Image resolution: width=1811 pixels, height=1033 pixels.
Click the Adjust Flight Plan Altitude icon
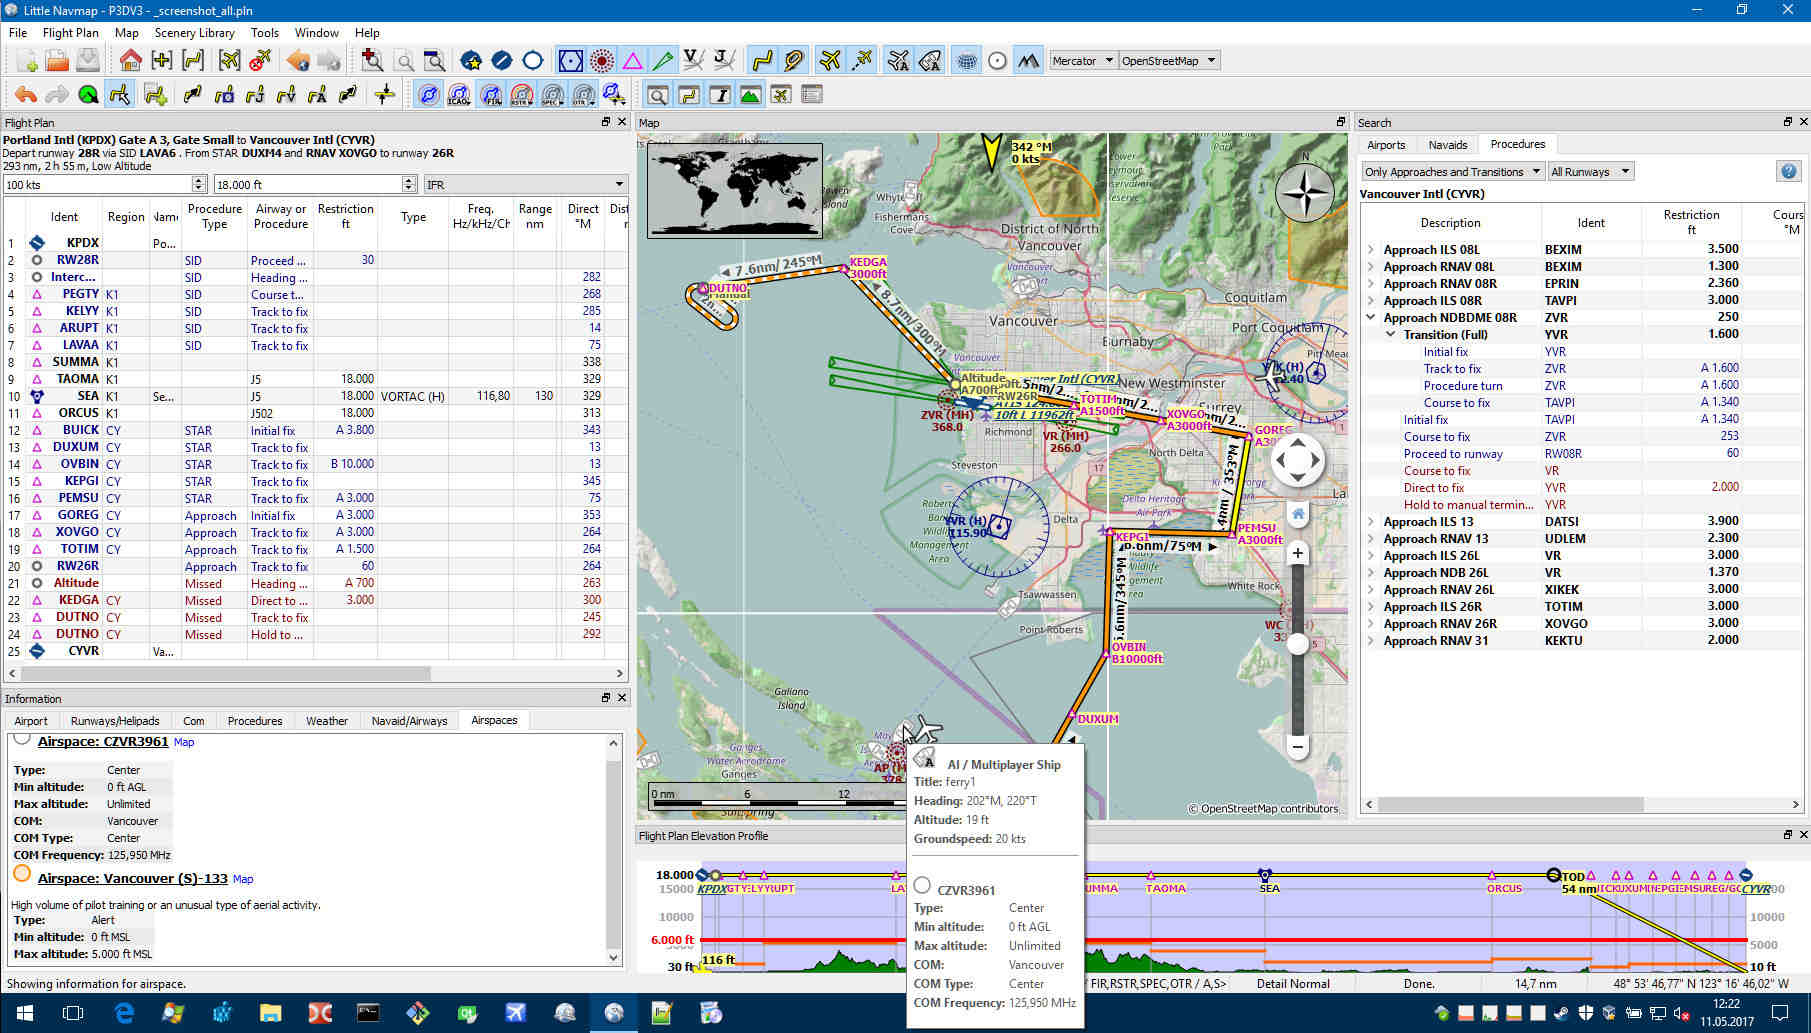tap(385, 95)
